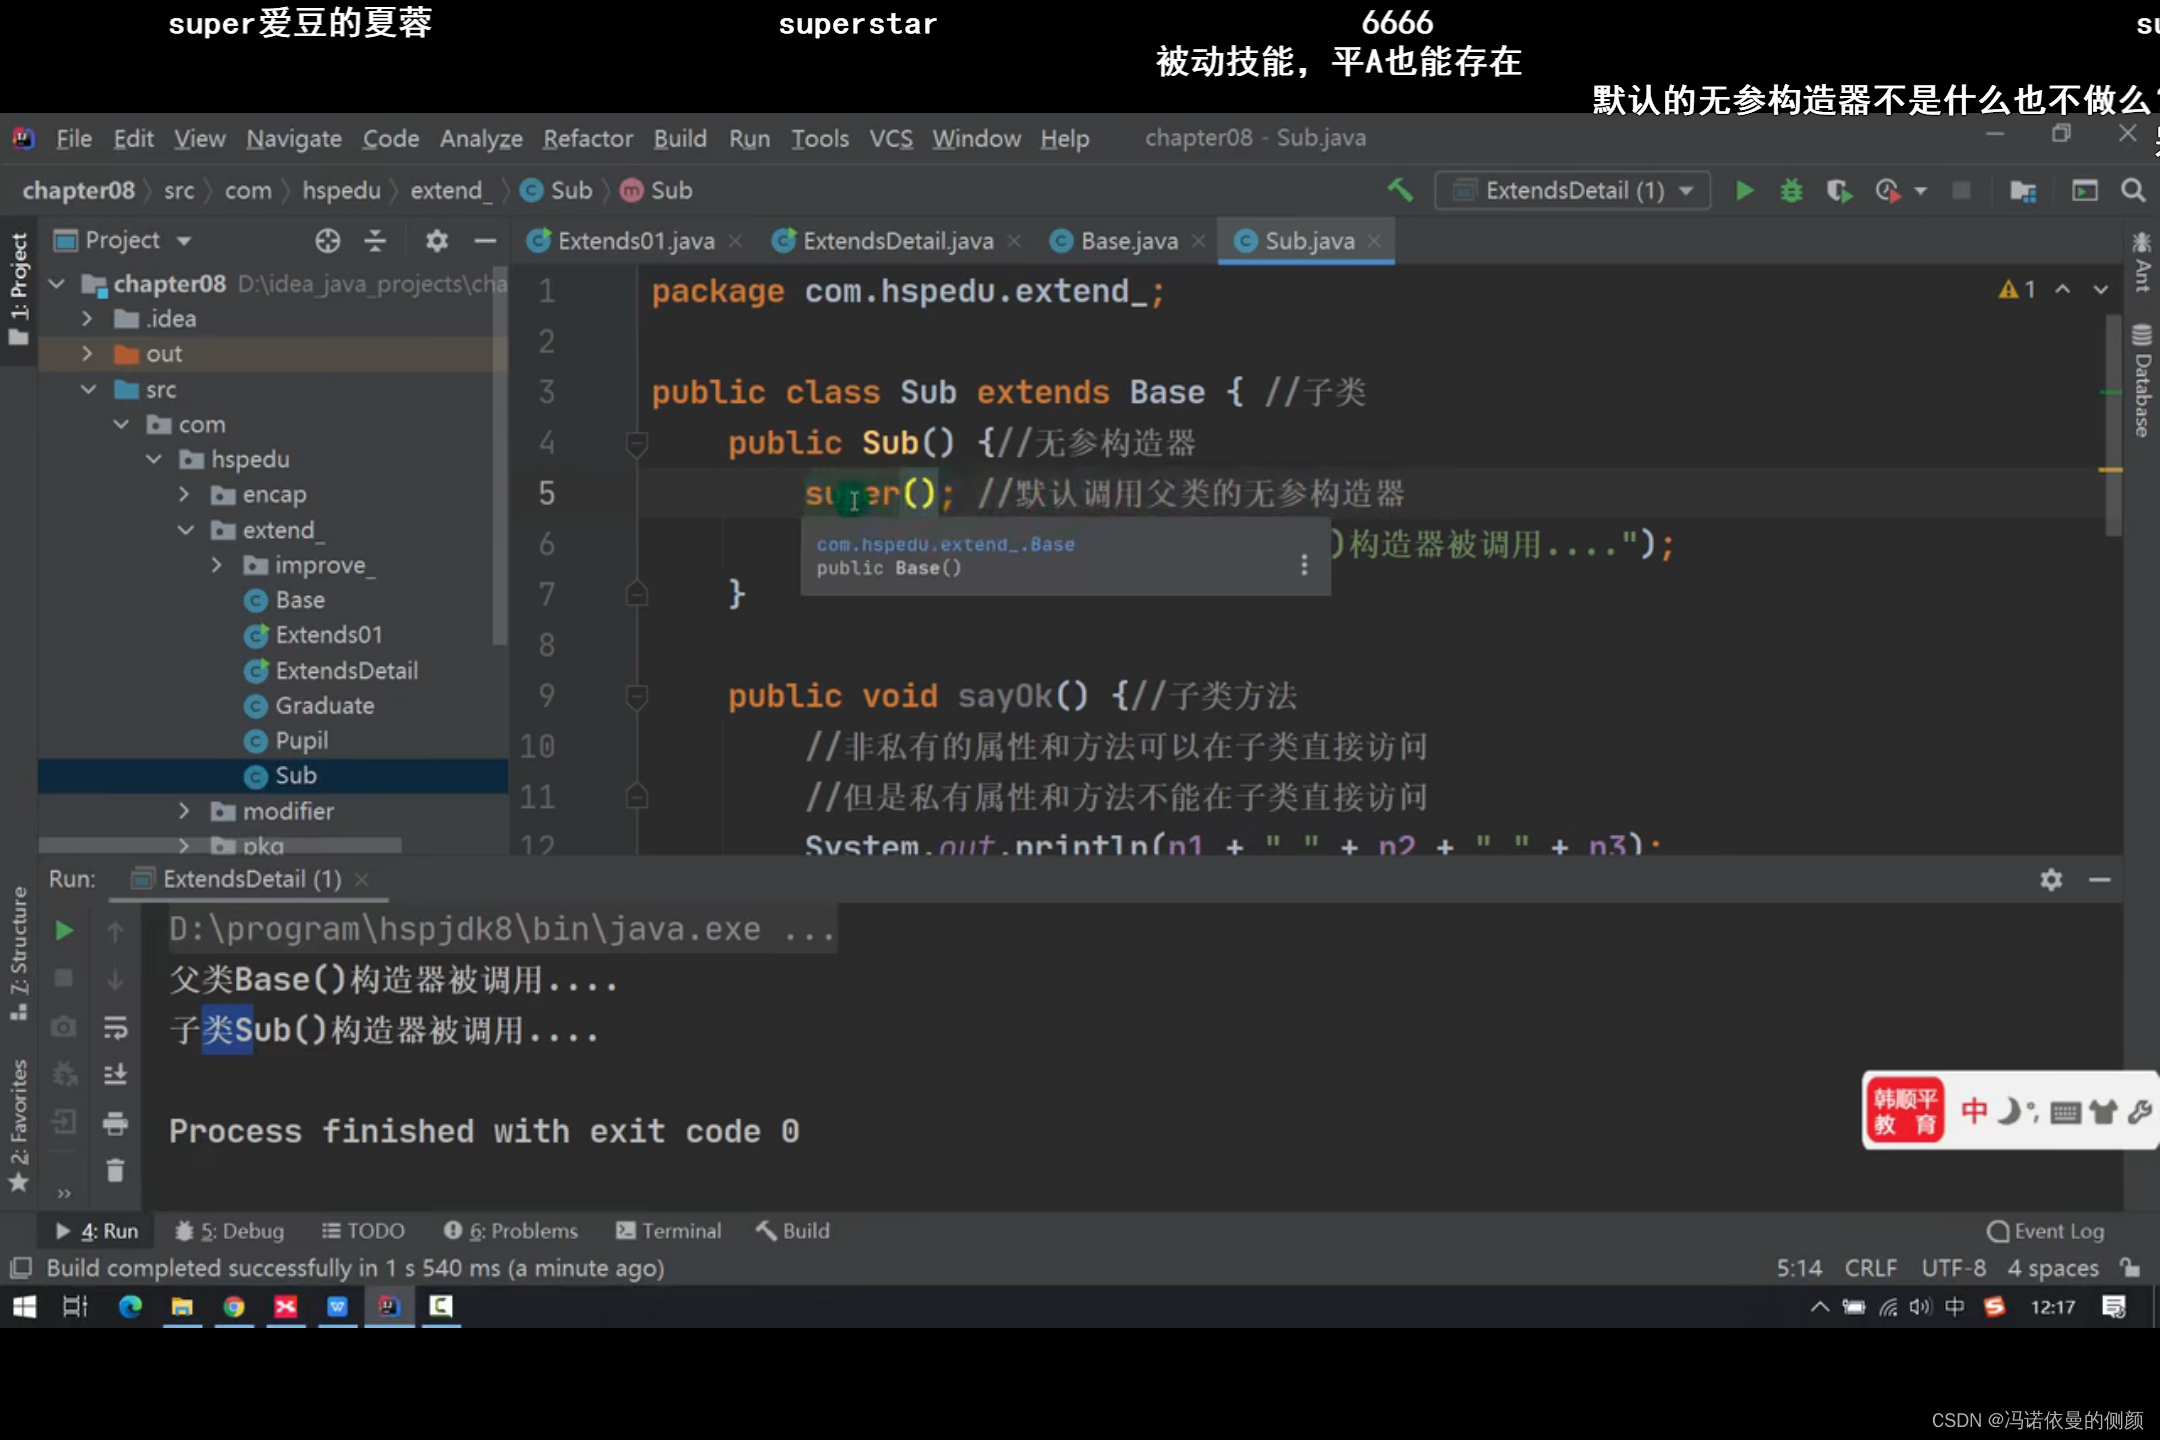The image size is (2160, 1440).
Task: Click the locate-in-project target icon
Action: [x=327, y=240]
